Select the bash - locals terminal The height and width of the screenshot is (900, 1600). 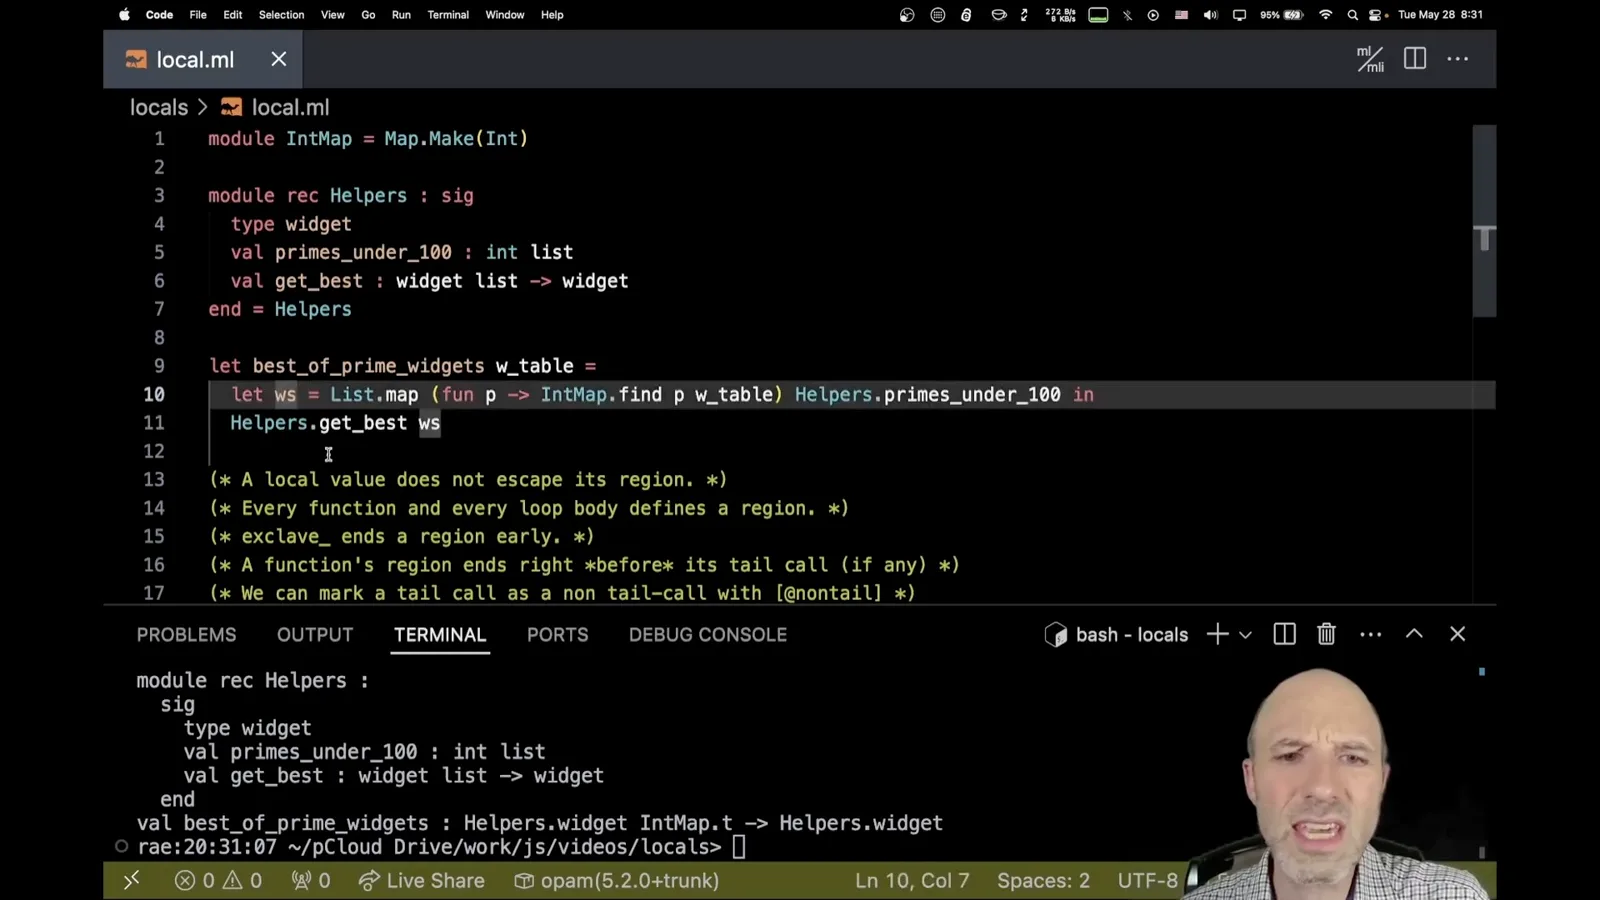[x=1116, y=634]
